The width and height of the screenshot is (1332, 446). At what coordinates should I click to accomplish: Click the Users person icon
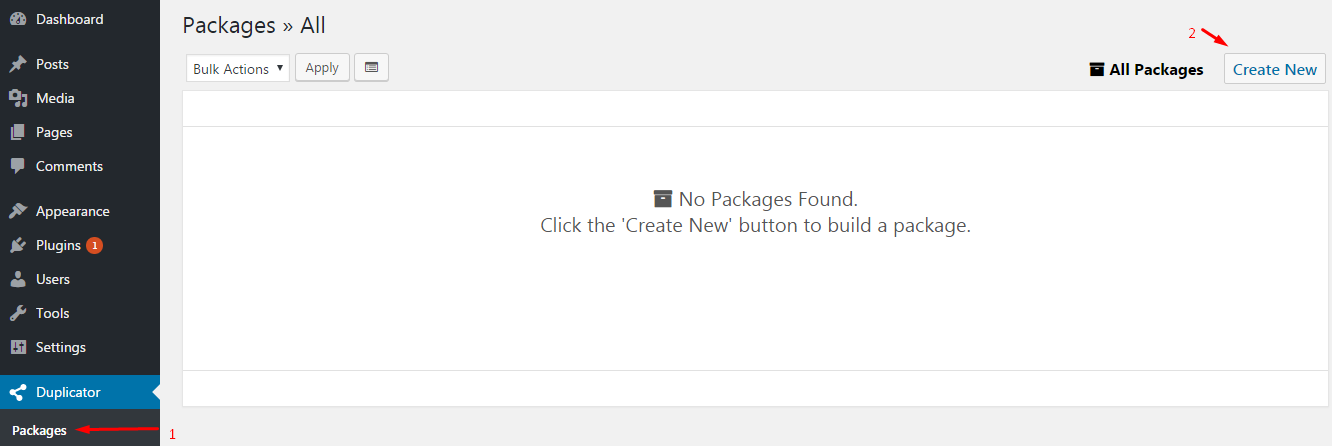tap(18, 280)
